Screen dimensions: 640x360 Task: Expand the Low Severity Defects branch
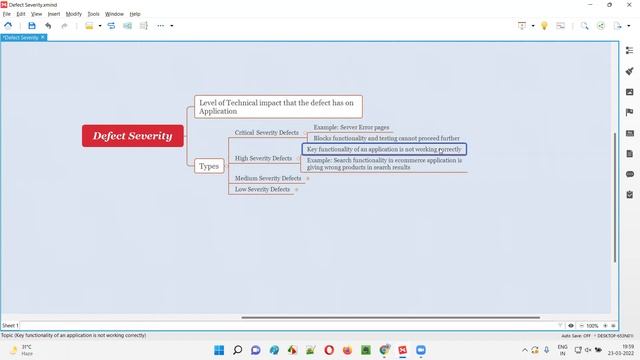point(297,189)
